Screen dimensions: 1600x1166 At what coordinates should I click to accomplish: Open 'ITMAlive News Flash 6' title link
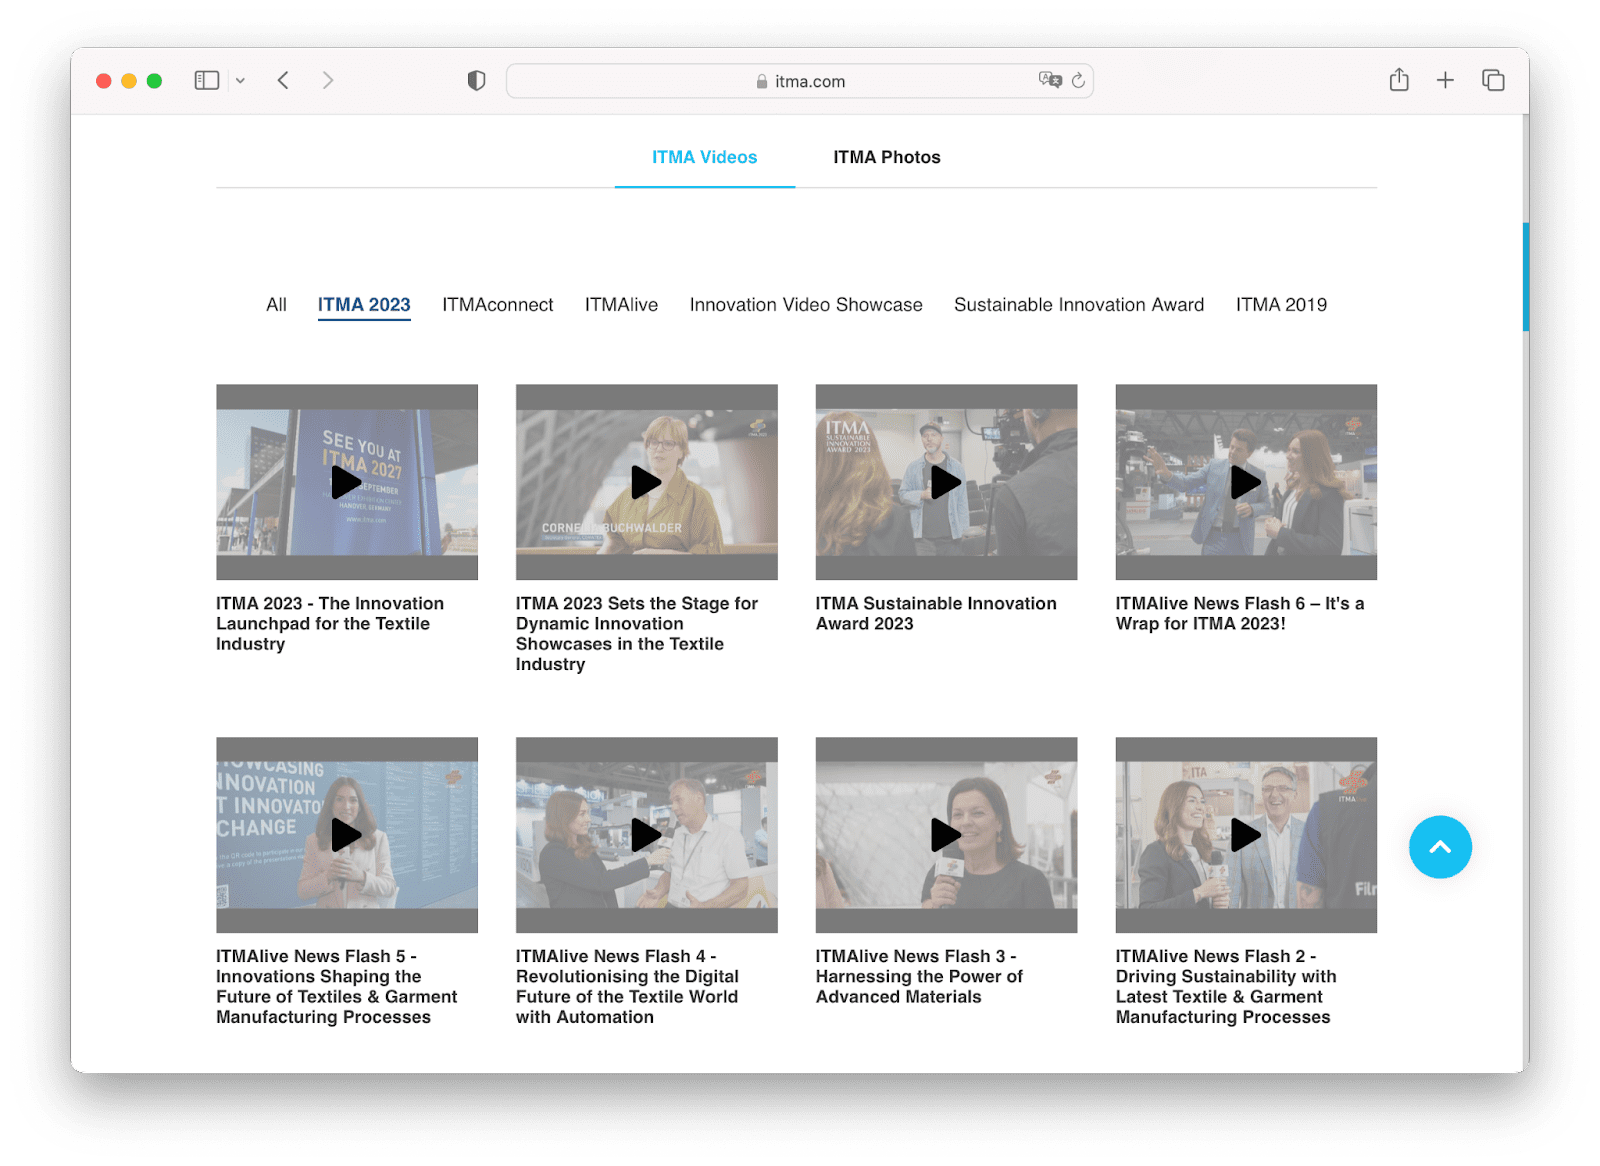1240,614
